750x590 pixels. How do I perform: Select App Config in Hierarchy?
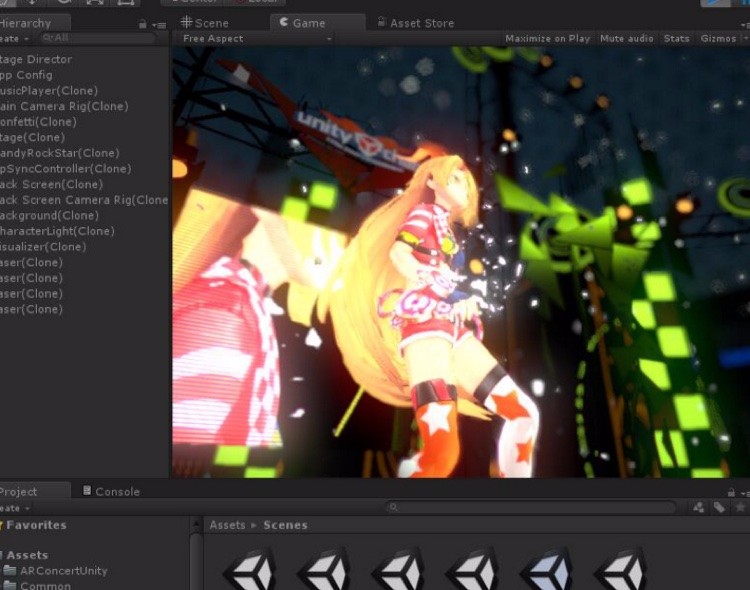(x=26, y=75)
